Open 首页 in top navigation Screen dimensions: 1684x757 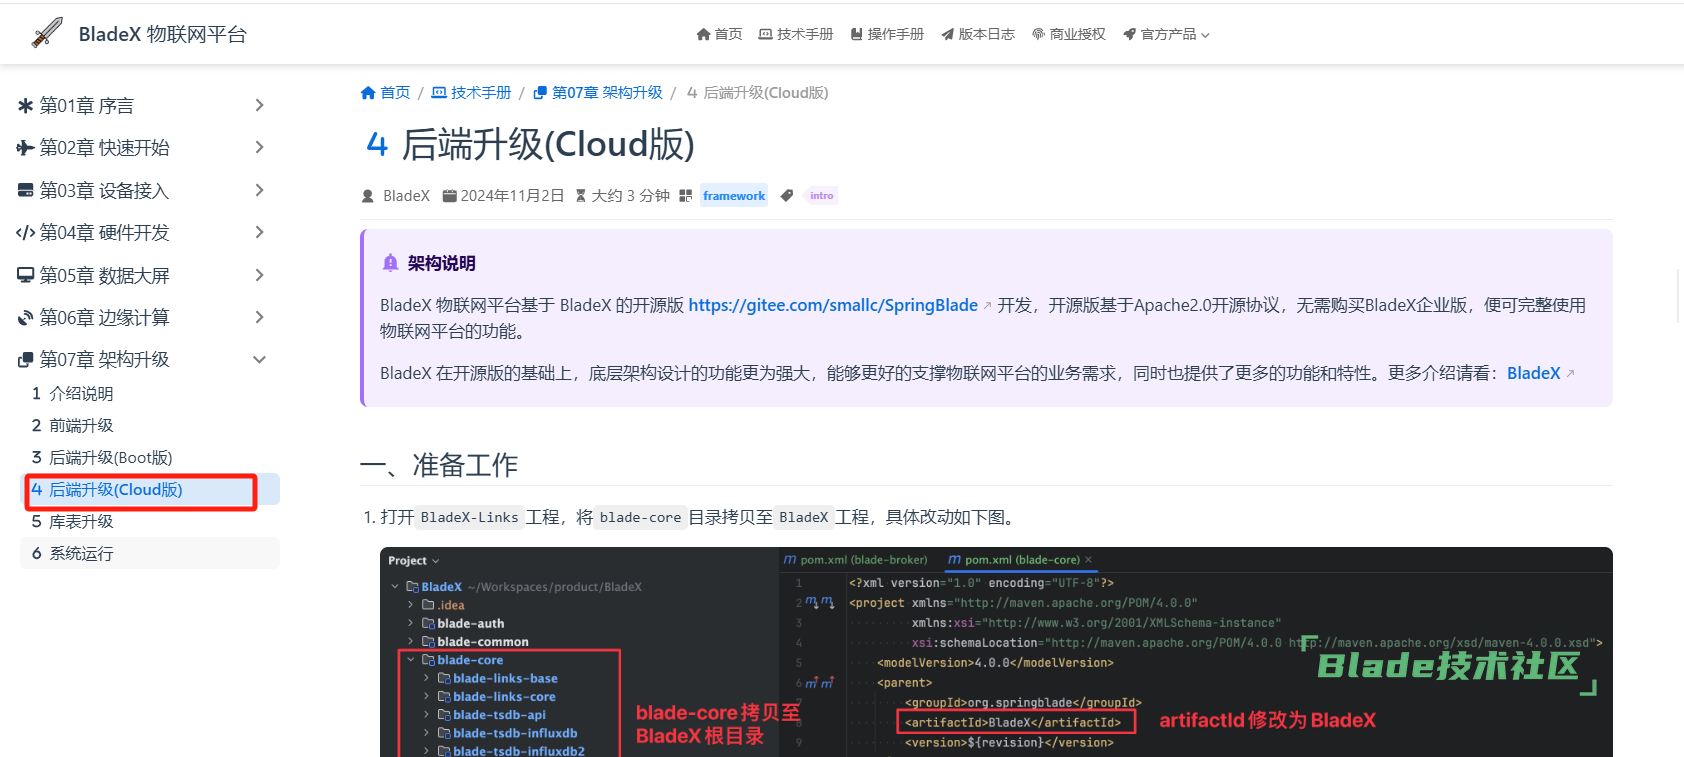click(719, 34)
